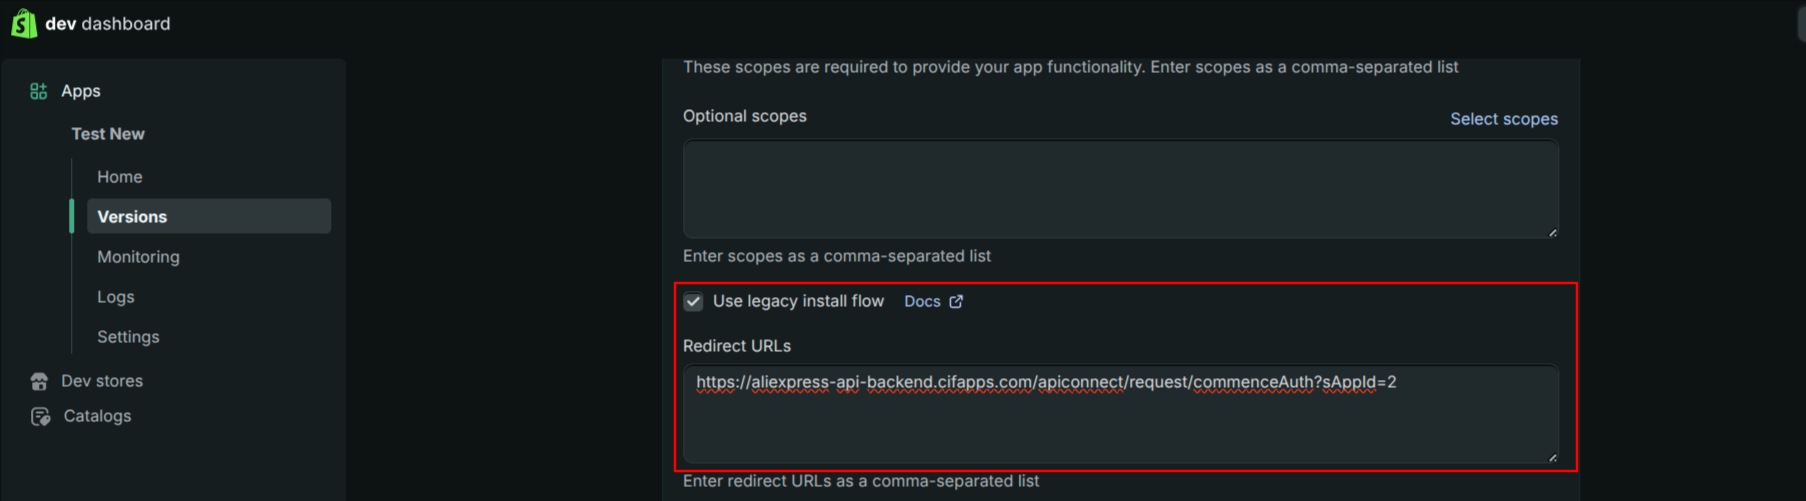This screenshot has height=501, width=1806.
Task: Click the dev dashboard title text
Action: click(108, 23)
